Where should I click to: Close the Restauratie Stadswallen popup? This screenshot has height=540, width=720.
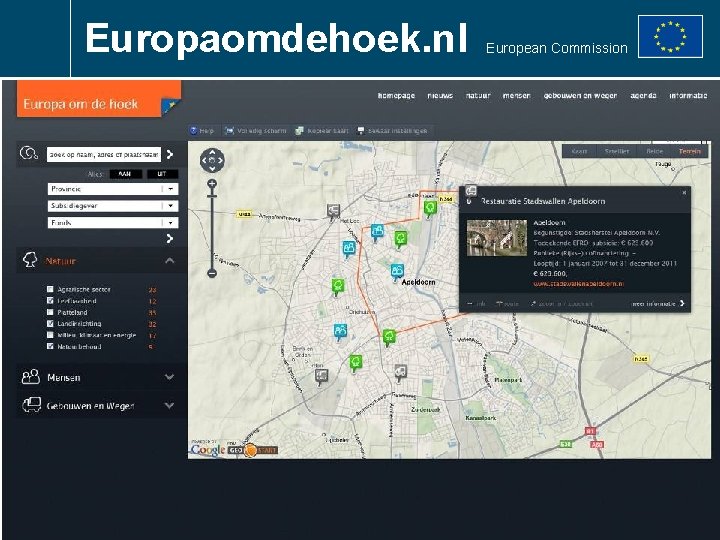point(684,192)
